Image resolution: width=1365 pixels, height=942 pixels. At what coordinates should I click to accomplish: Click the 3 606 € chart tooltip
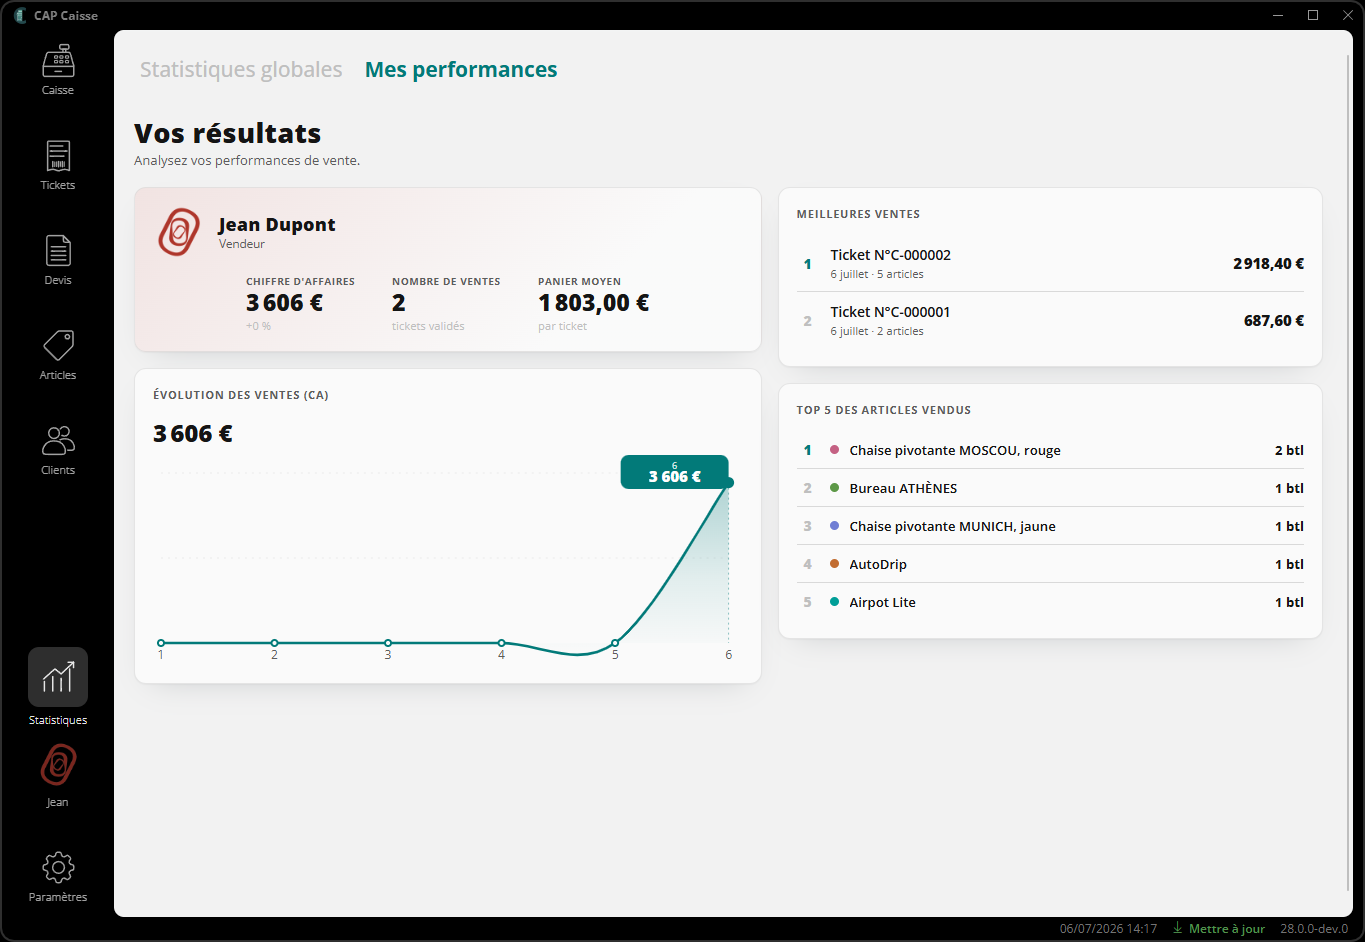coord(675,472)
